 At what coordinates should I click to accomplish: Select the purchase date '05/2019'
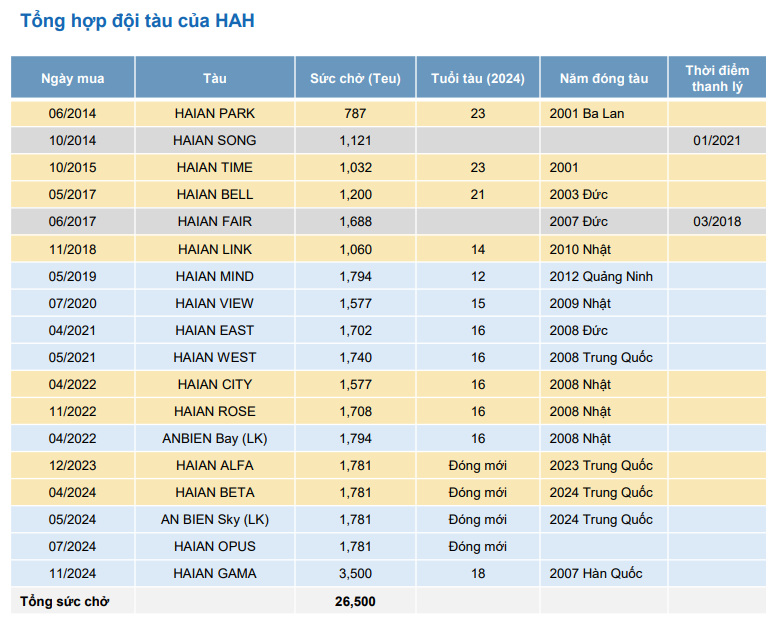click(72, 276)
